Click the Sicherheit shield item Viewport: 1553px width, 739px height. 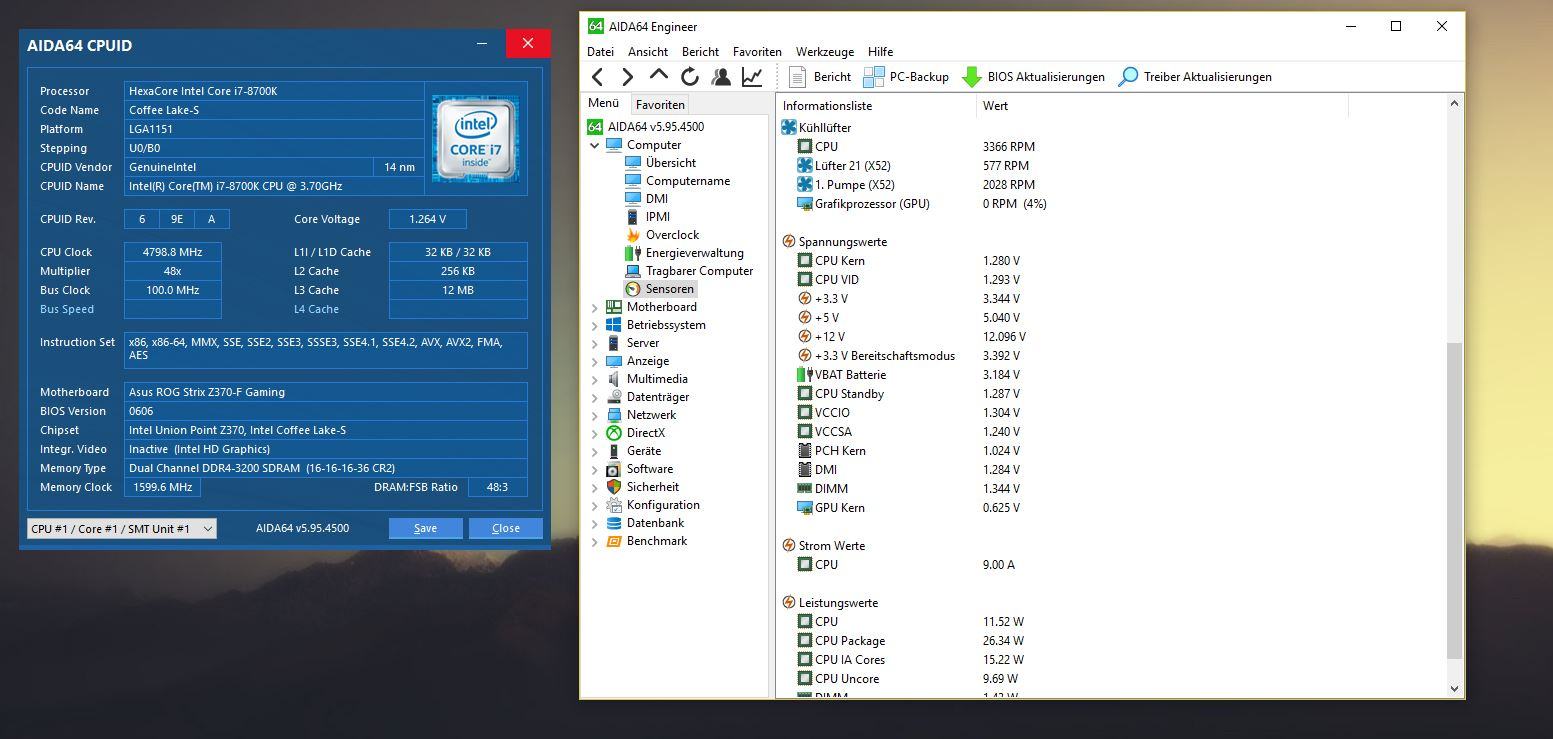coord(642,487)
